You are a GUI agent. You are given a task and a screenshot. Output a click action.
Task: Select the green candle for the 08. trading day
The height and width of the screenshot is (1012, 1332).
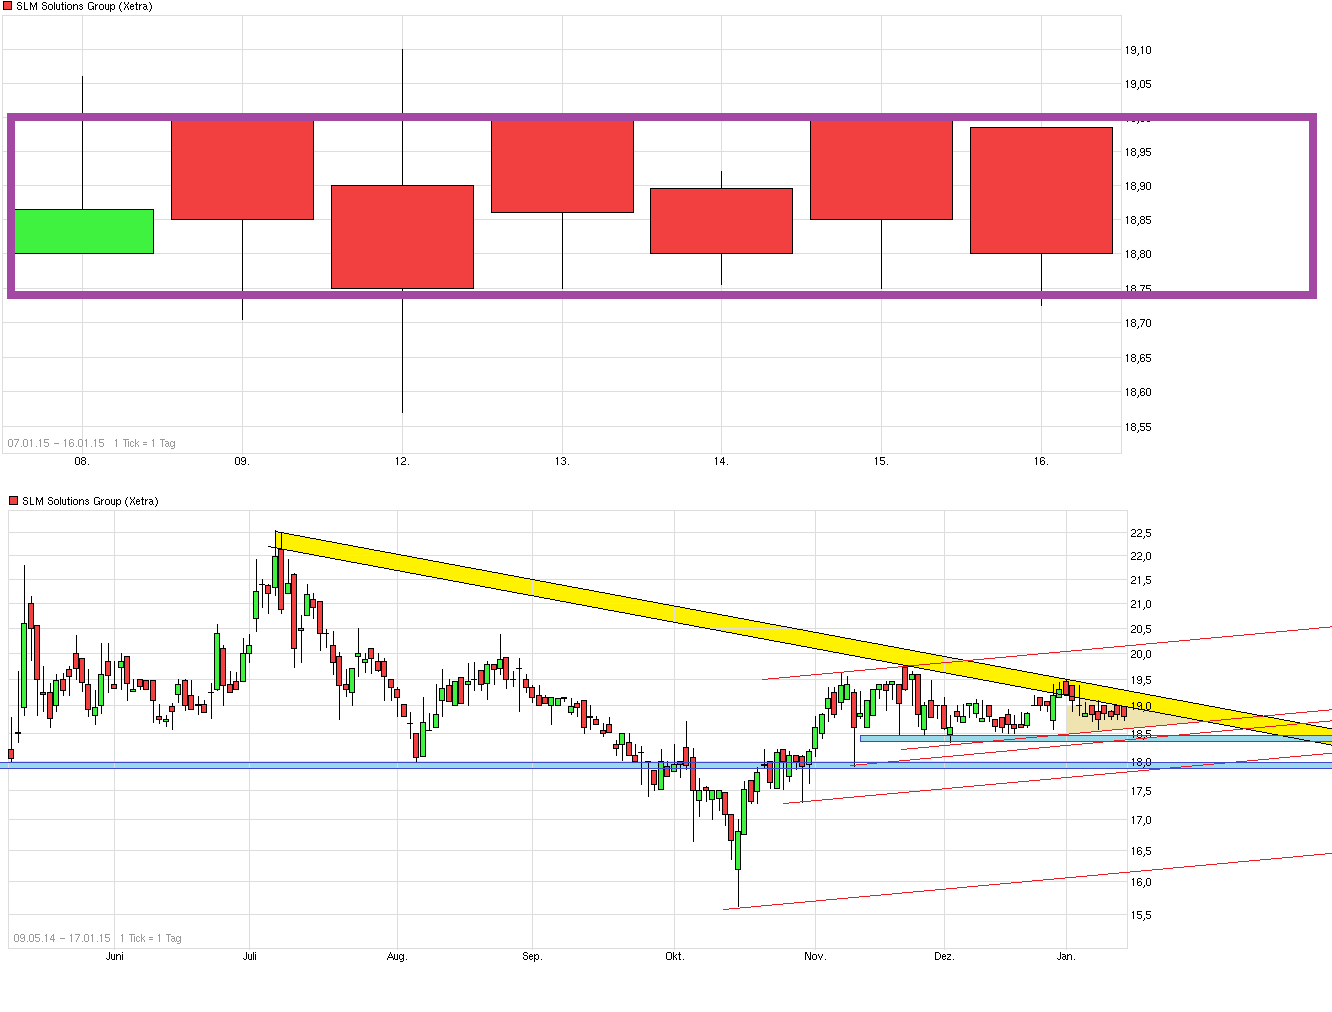[84, 231]
